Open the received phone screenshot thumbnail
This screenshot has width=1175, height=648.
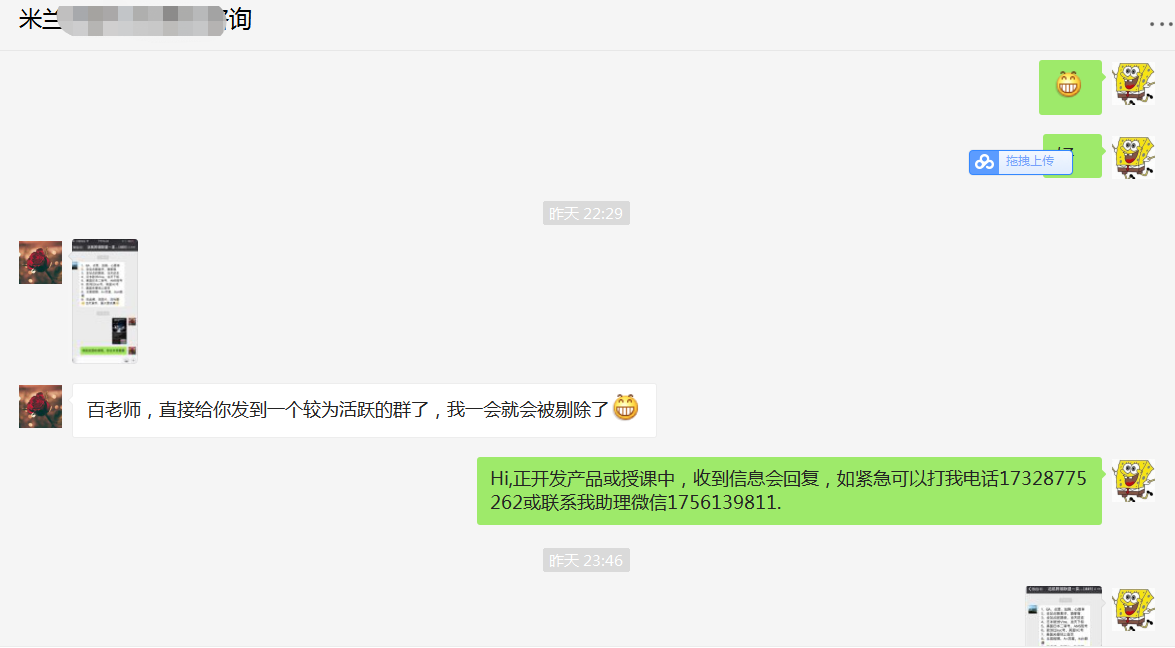click(x=105, y=301)
